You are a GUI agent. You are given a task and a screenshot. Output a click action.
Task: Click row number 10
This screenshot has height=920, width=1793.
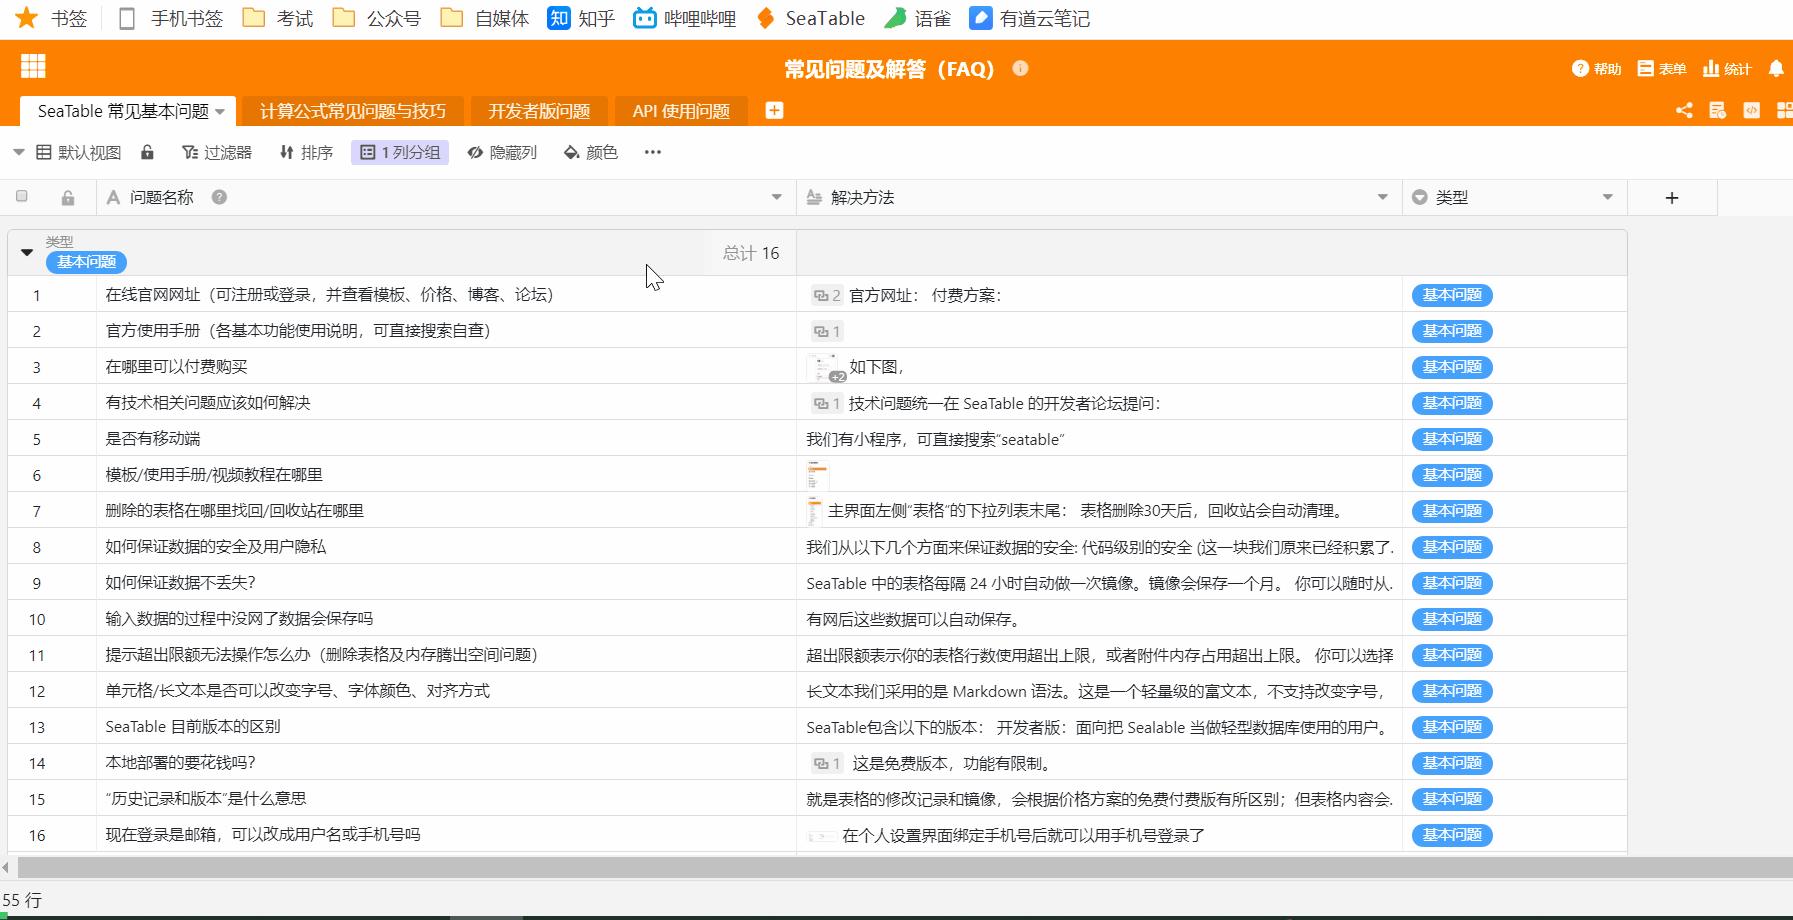pyautogui.click(x=37, y=619)
